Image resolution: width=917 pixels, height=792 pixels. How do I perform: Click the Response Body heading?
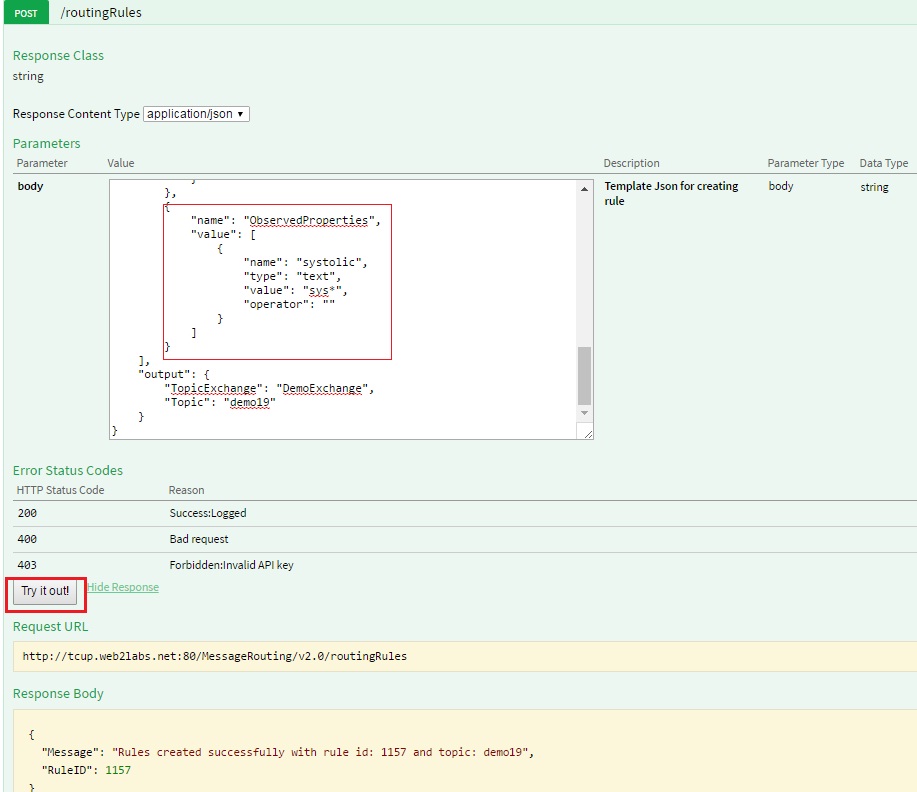(58, 693)
